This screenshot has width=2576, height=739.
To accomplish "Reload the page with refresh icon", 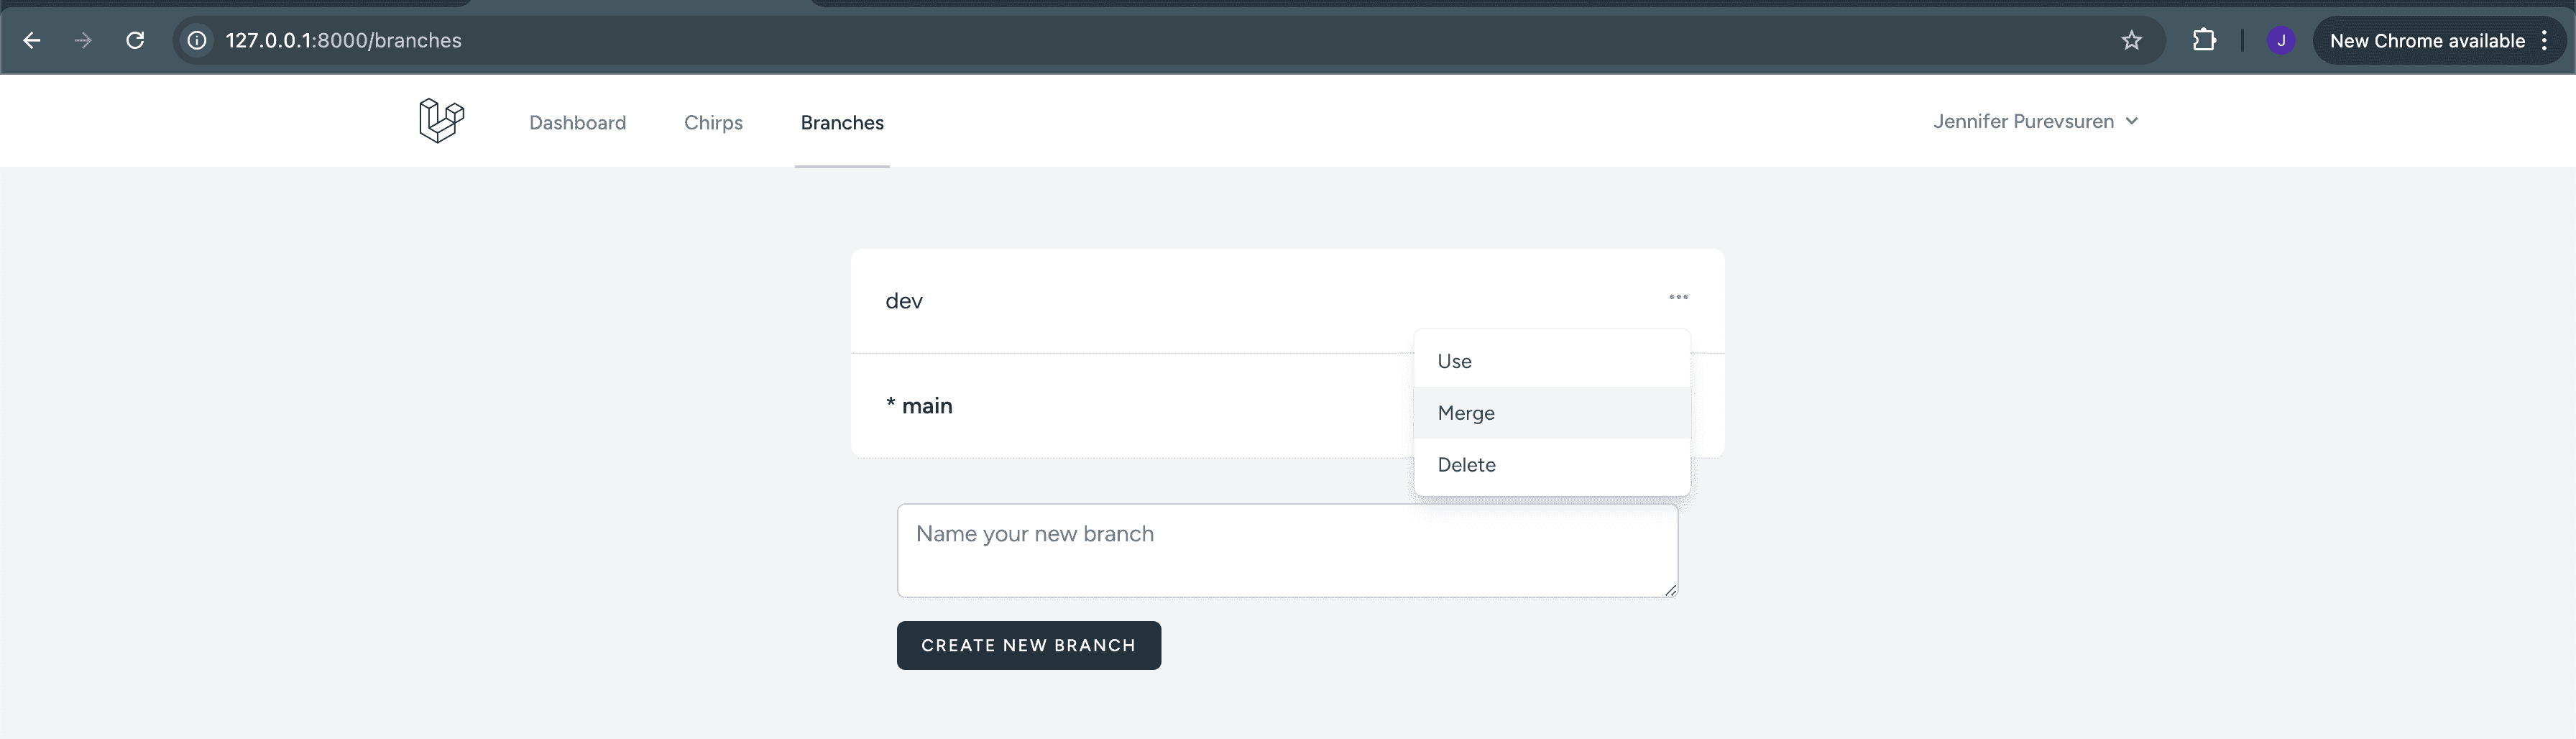I will coord(135,41).
